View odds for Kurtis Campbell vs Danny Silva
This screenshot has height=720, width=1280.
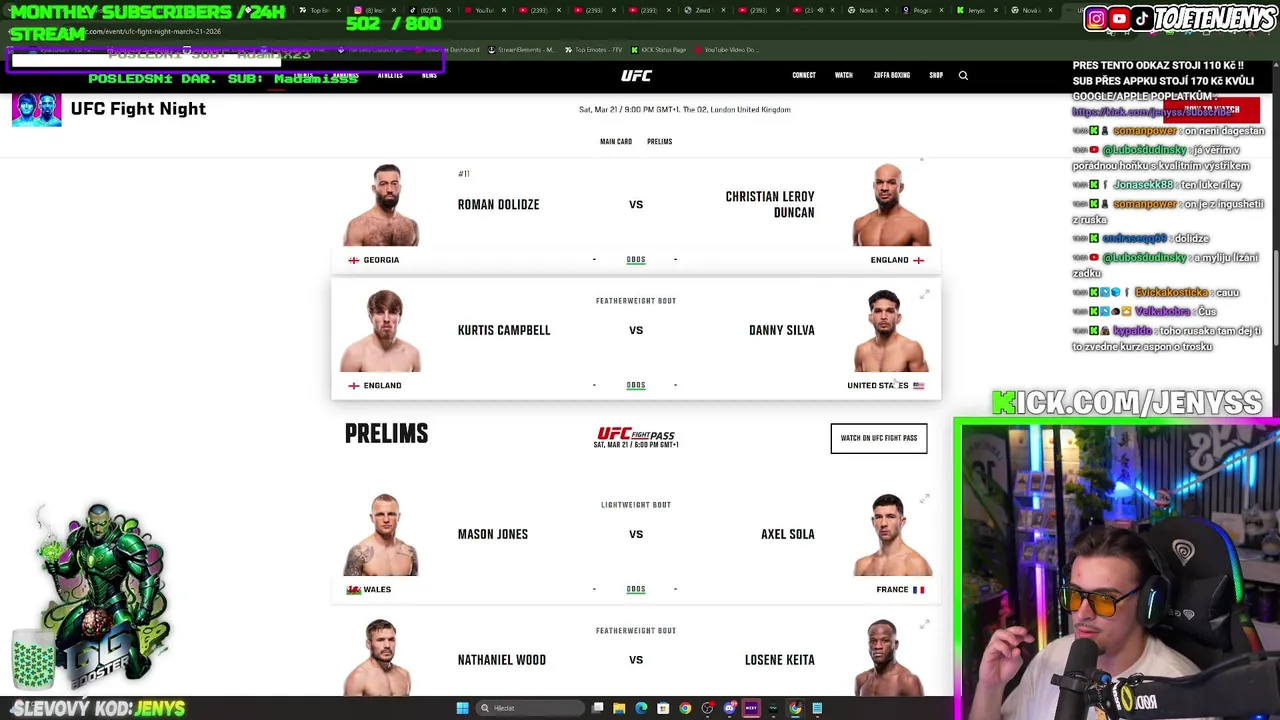point(636,385)
